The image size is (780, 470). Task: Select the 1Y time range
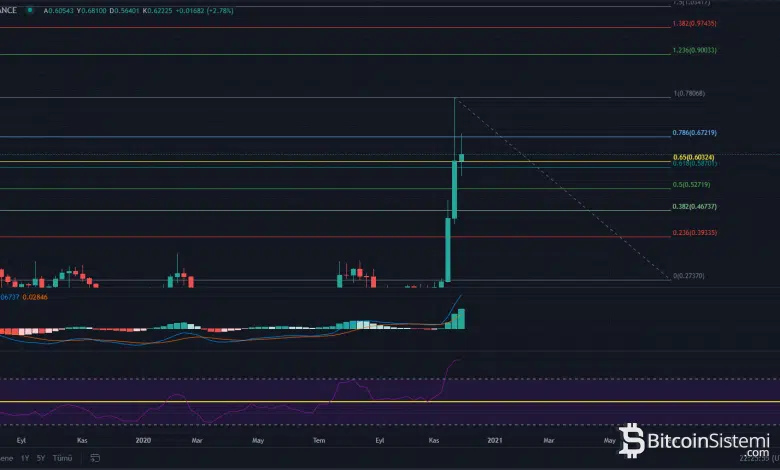click(23, 458)
